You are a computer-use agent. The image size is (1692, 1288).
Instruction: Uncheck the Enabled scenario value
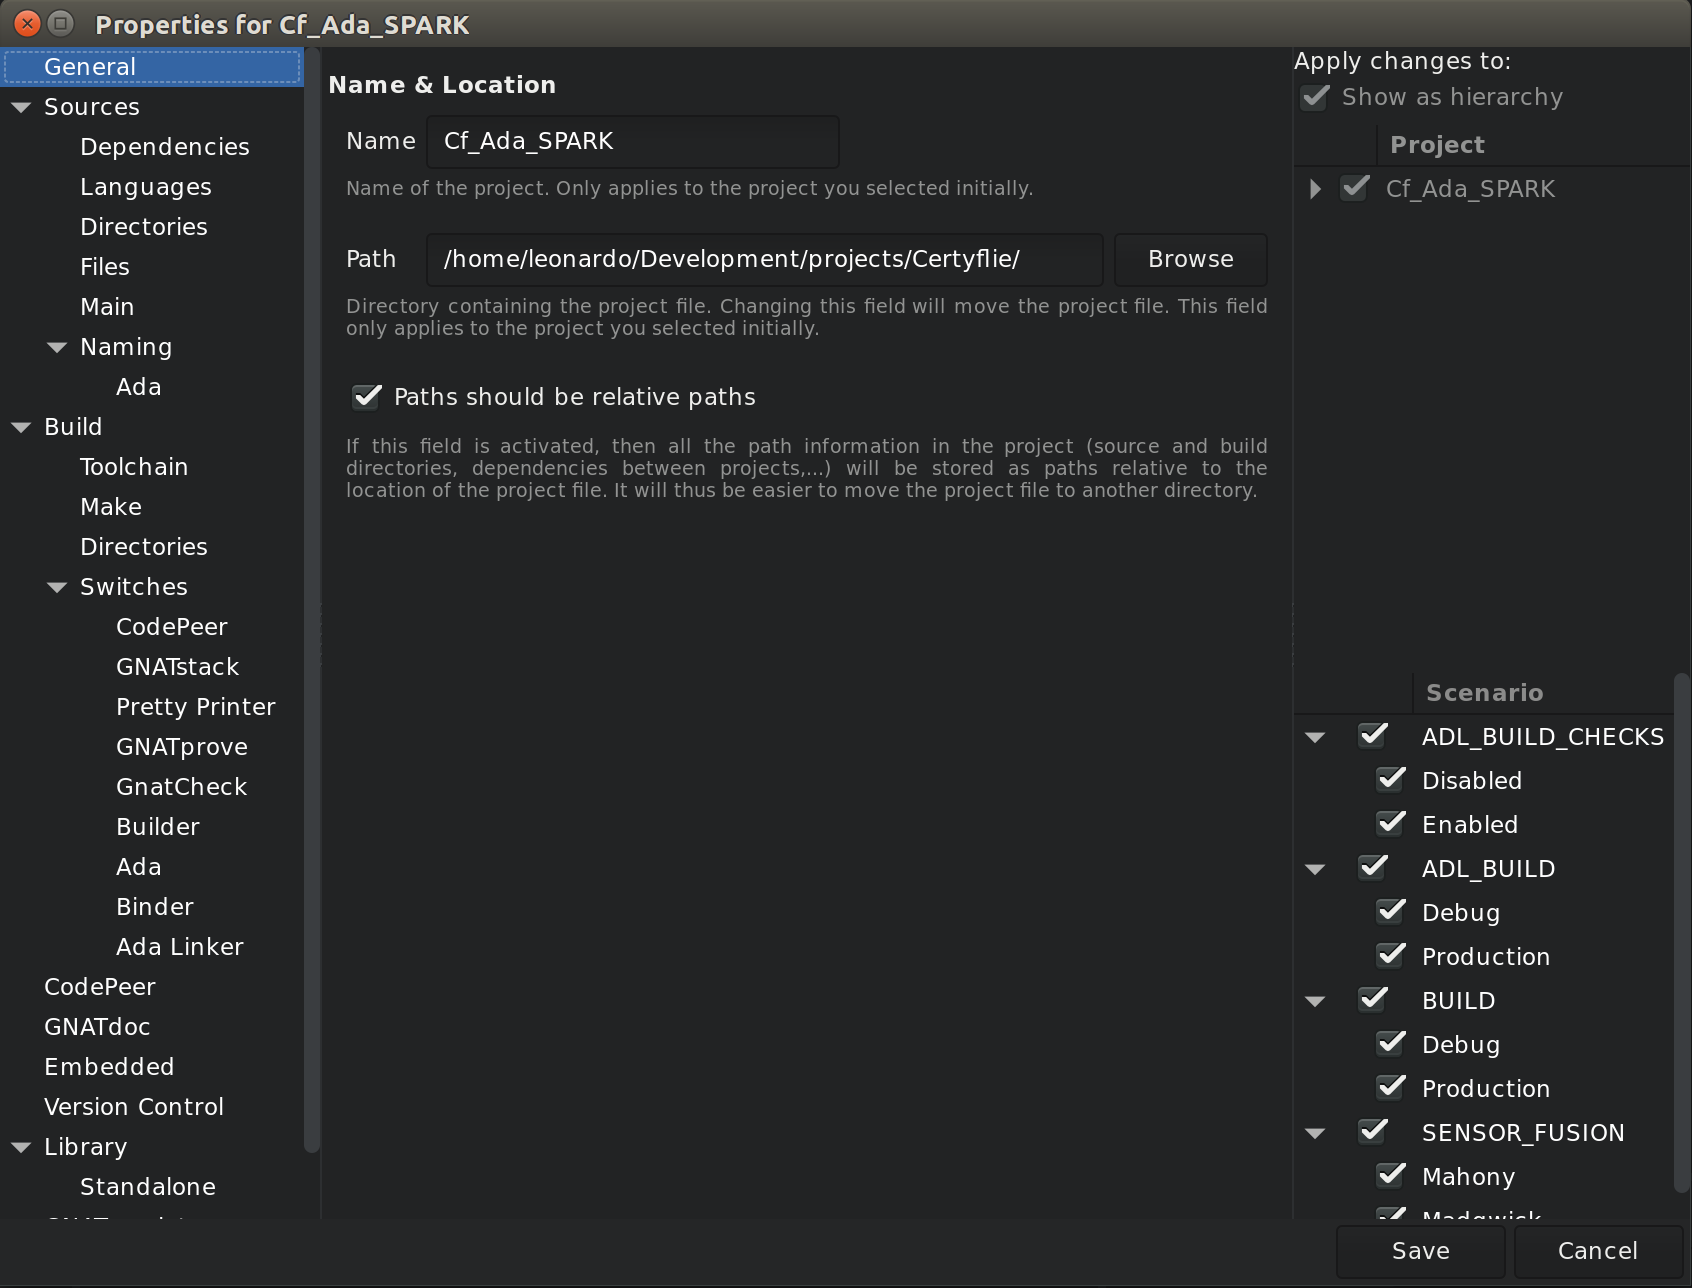pyautogui.click(x=1391, y=824)
